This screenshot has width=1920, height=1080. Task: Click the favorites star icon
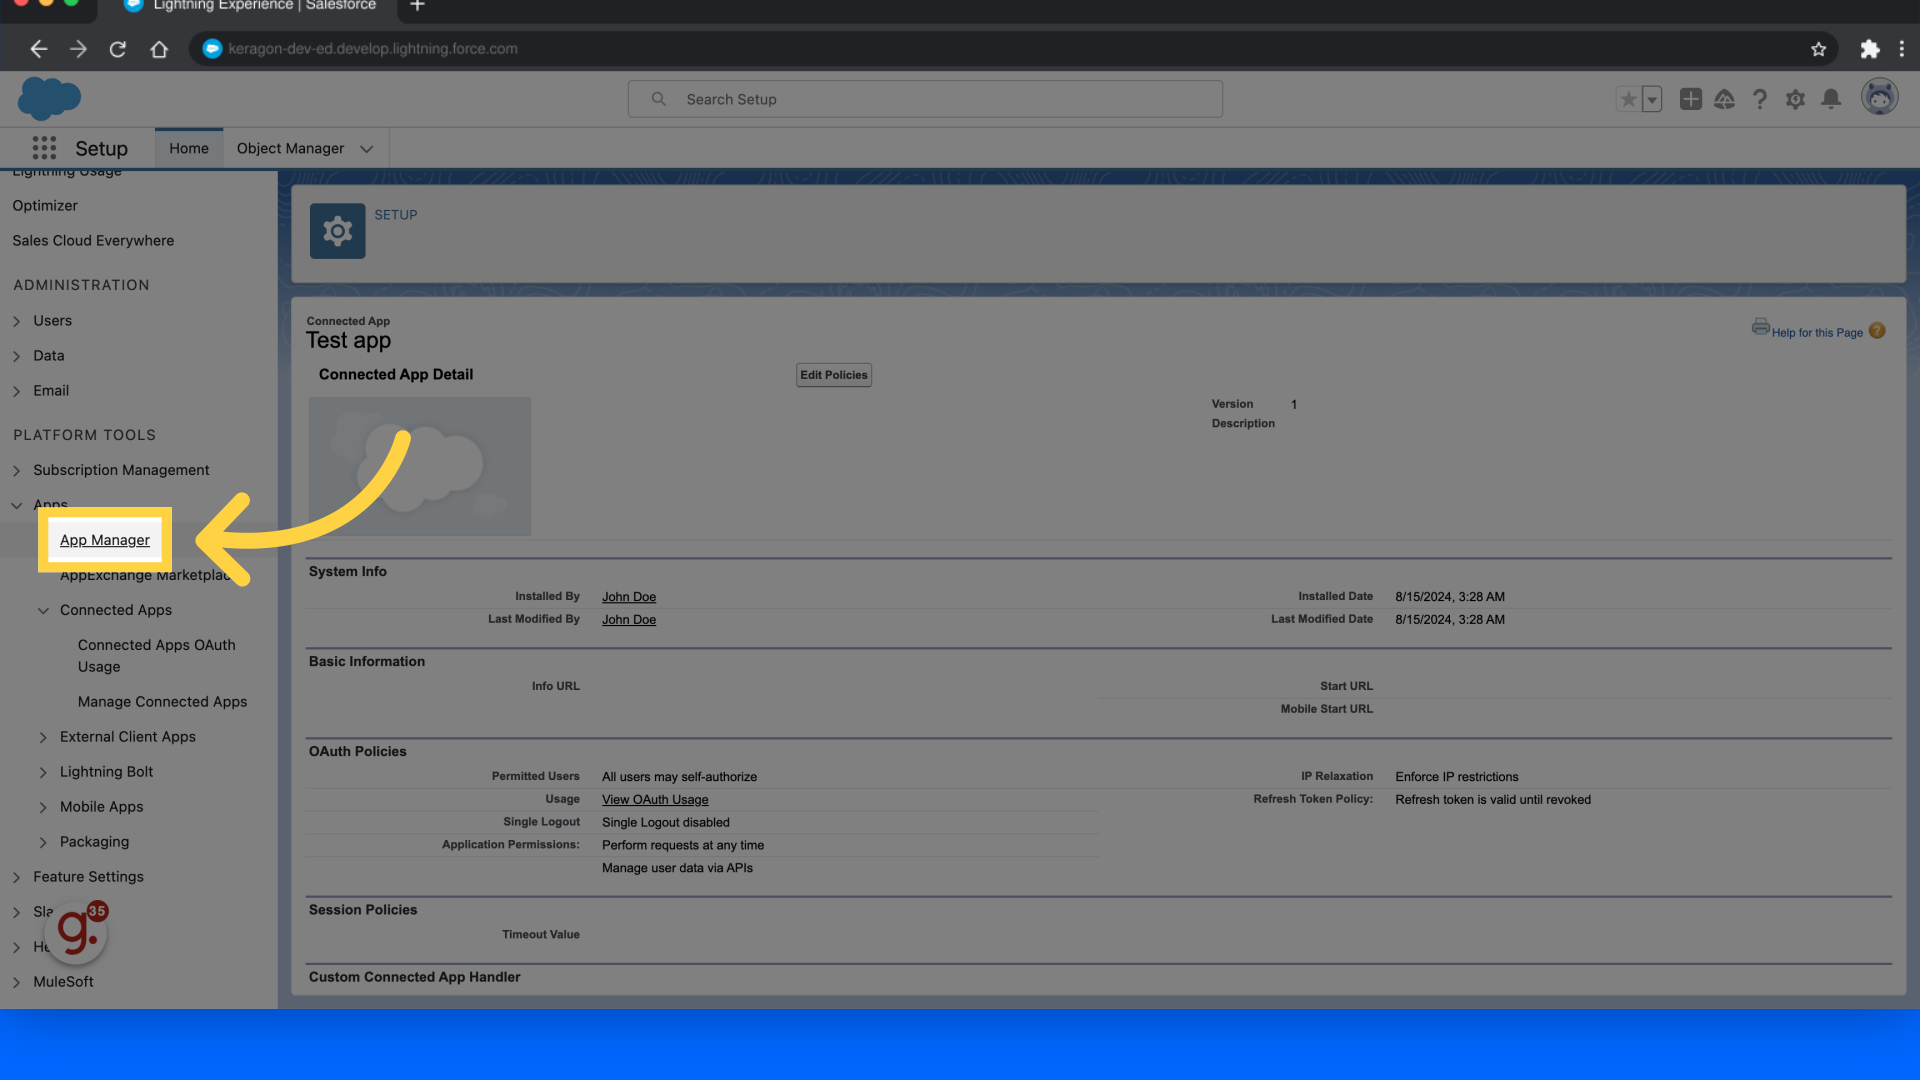pyautogui.click(x=1628, y=99)
